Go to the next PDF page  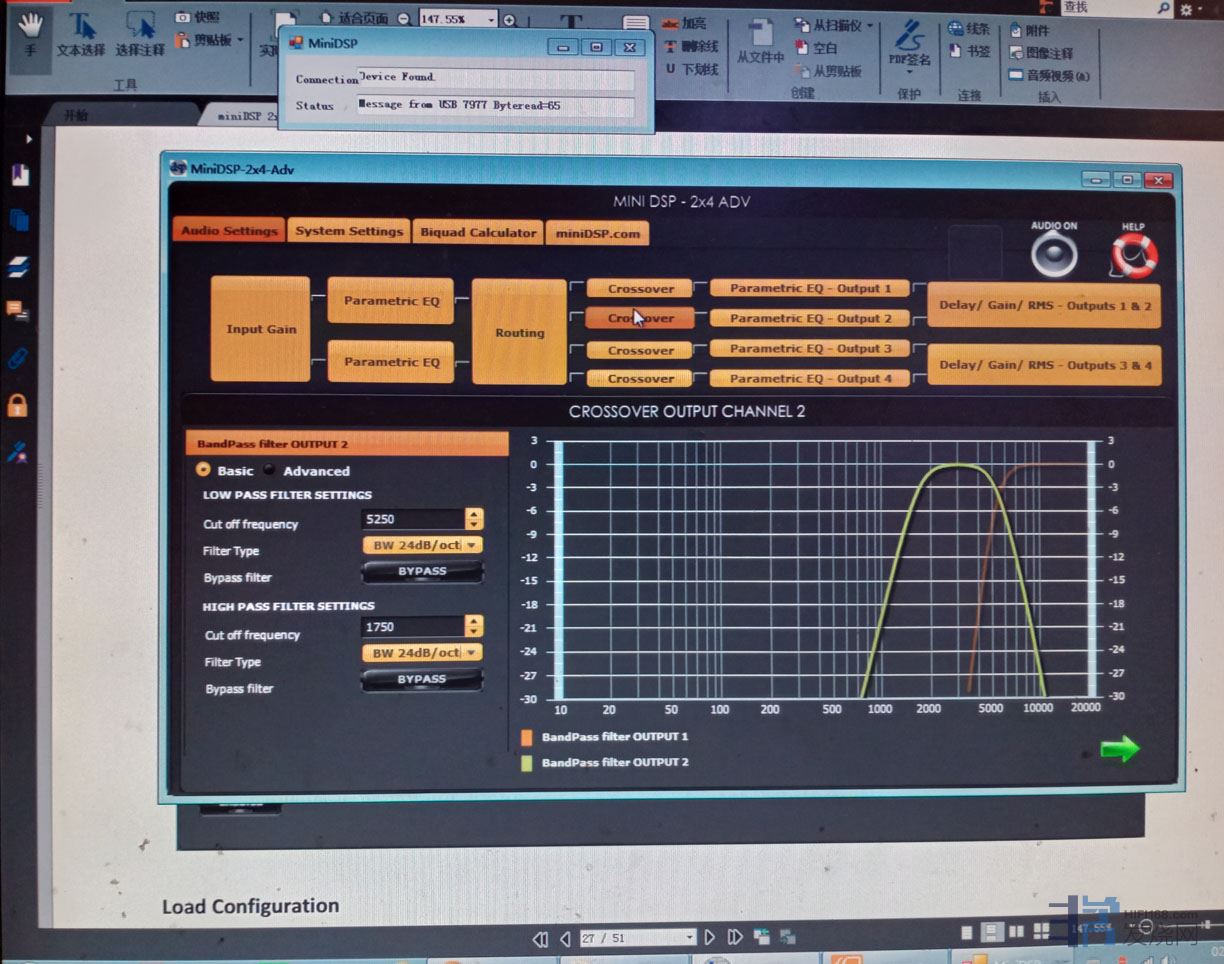click(x=709, y=937)
